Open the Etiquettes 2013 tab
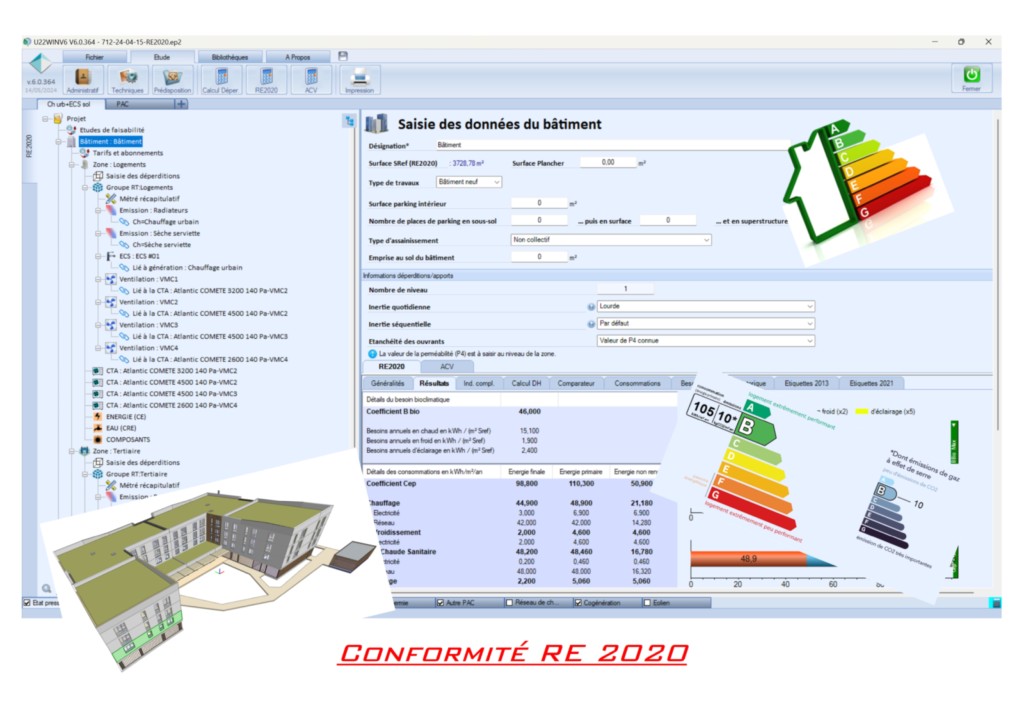 (x=806, y=383)
